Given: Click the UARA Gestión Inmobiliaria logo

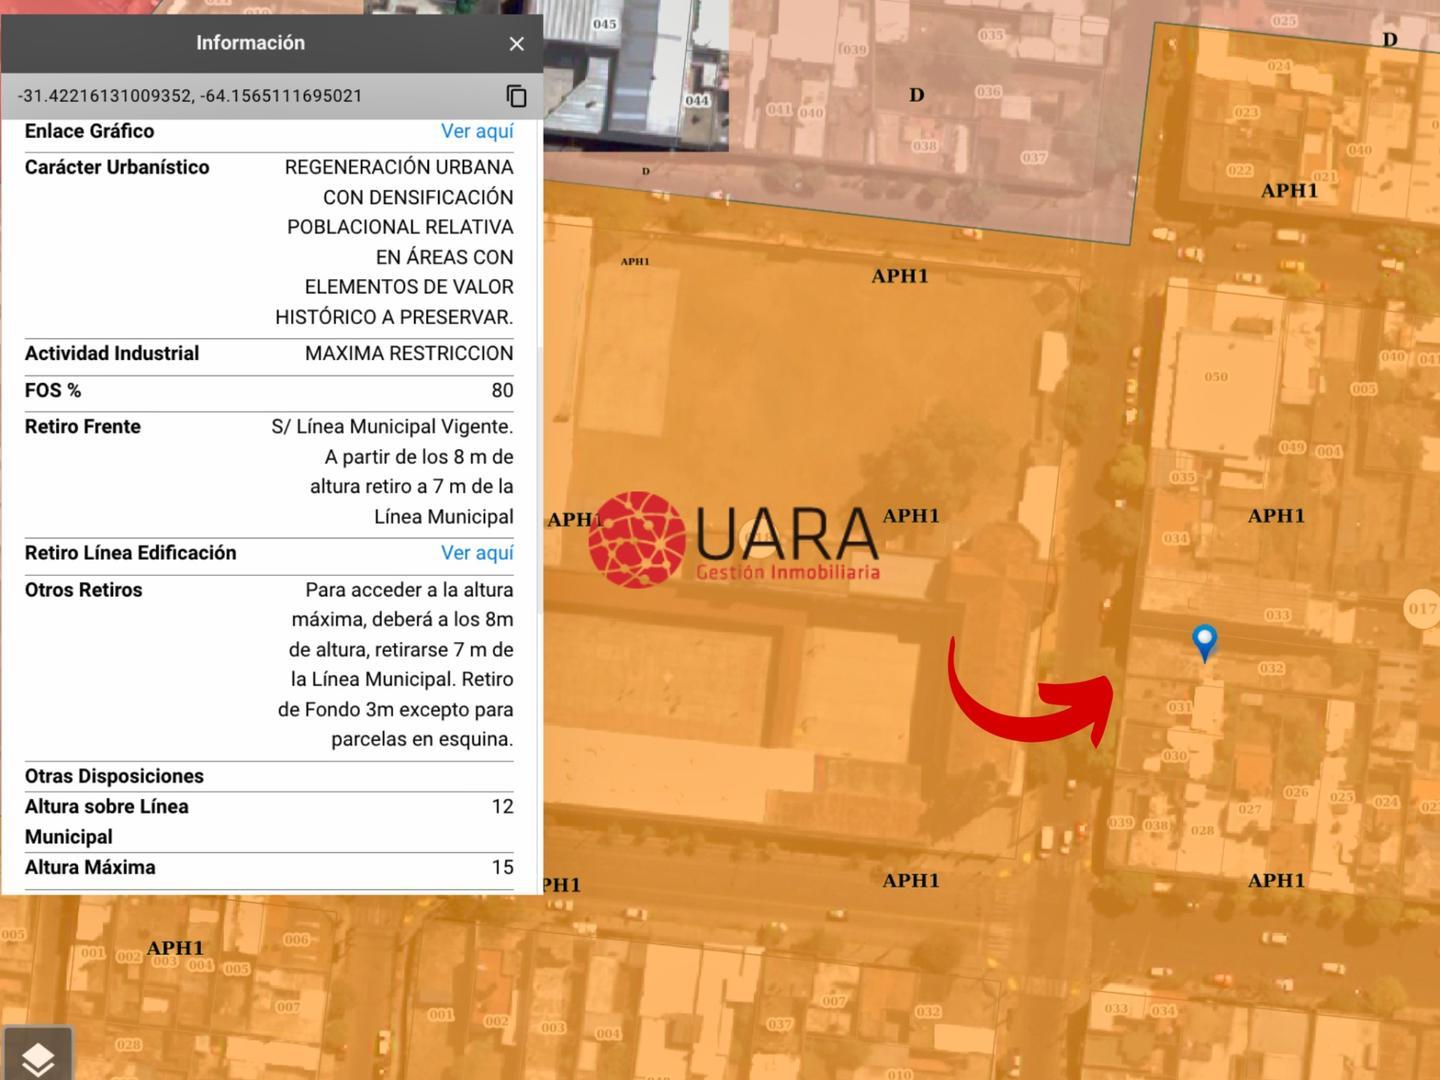Looking at the screenshot, I should tap(733, 539).
